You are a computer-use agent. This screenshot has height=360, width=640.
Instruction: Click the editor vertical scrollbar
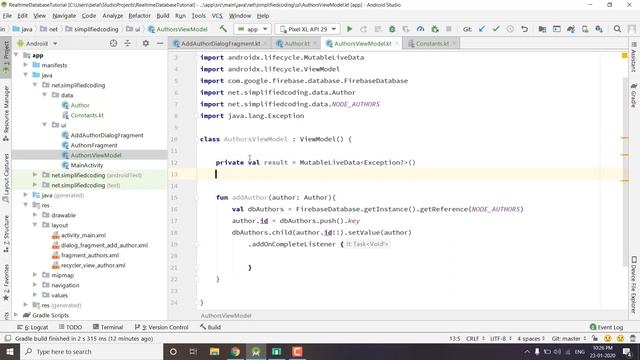[x=626, y=171]
